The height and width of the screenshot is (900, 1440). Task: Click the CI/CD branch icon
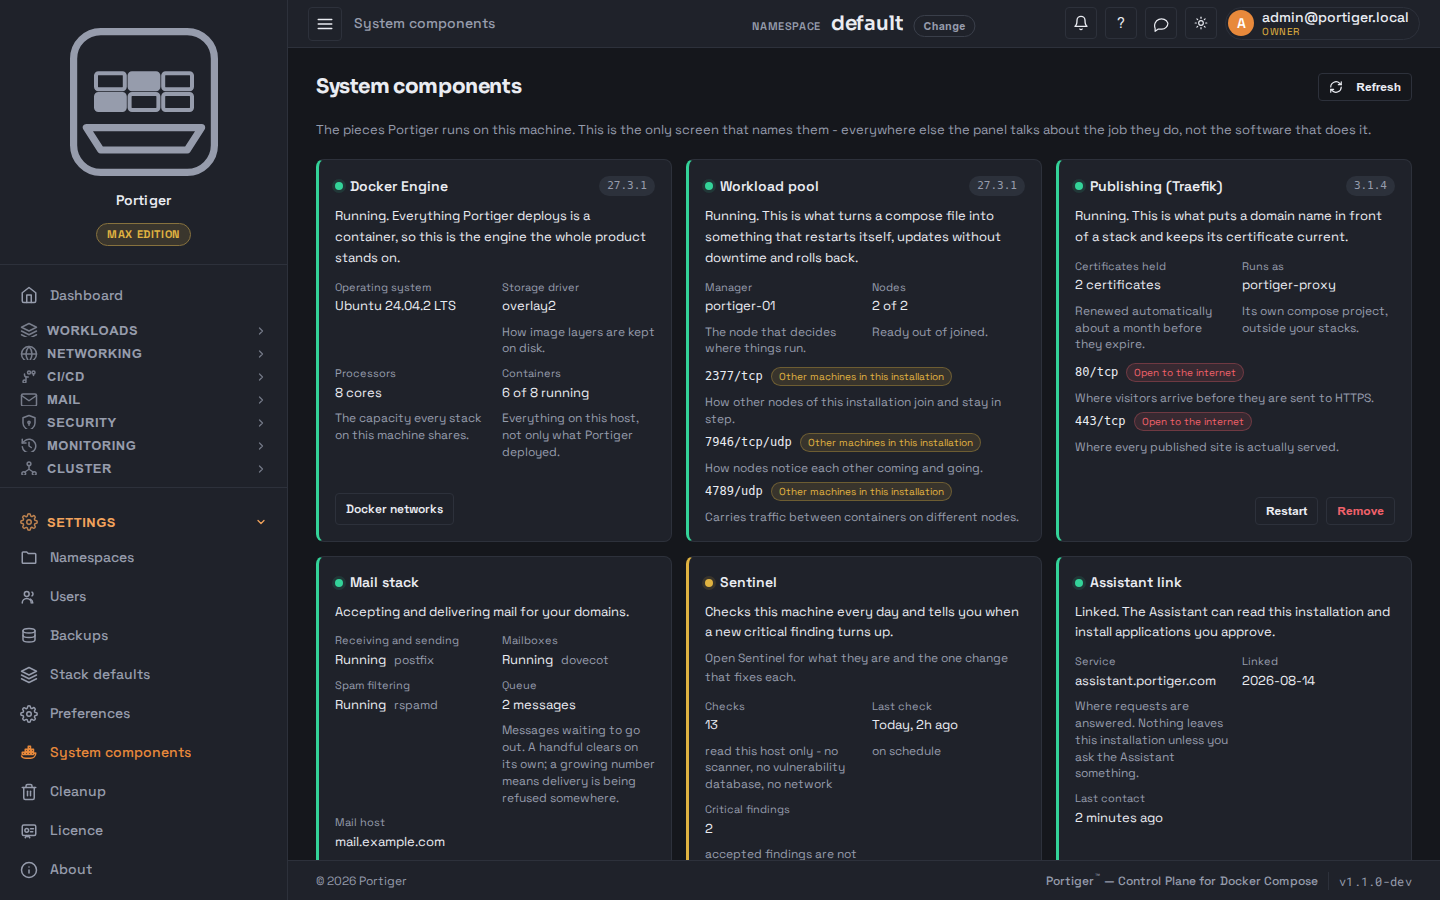(x=29, y=376)
